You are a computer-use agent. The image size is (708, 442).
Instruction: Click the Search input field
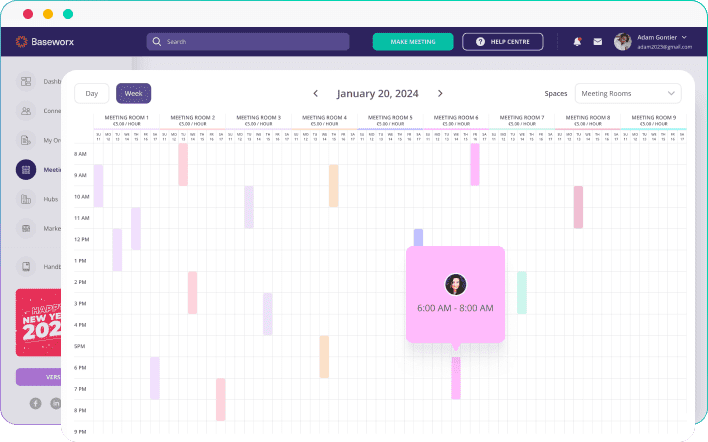(x=248, y=42)
